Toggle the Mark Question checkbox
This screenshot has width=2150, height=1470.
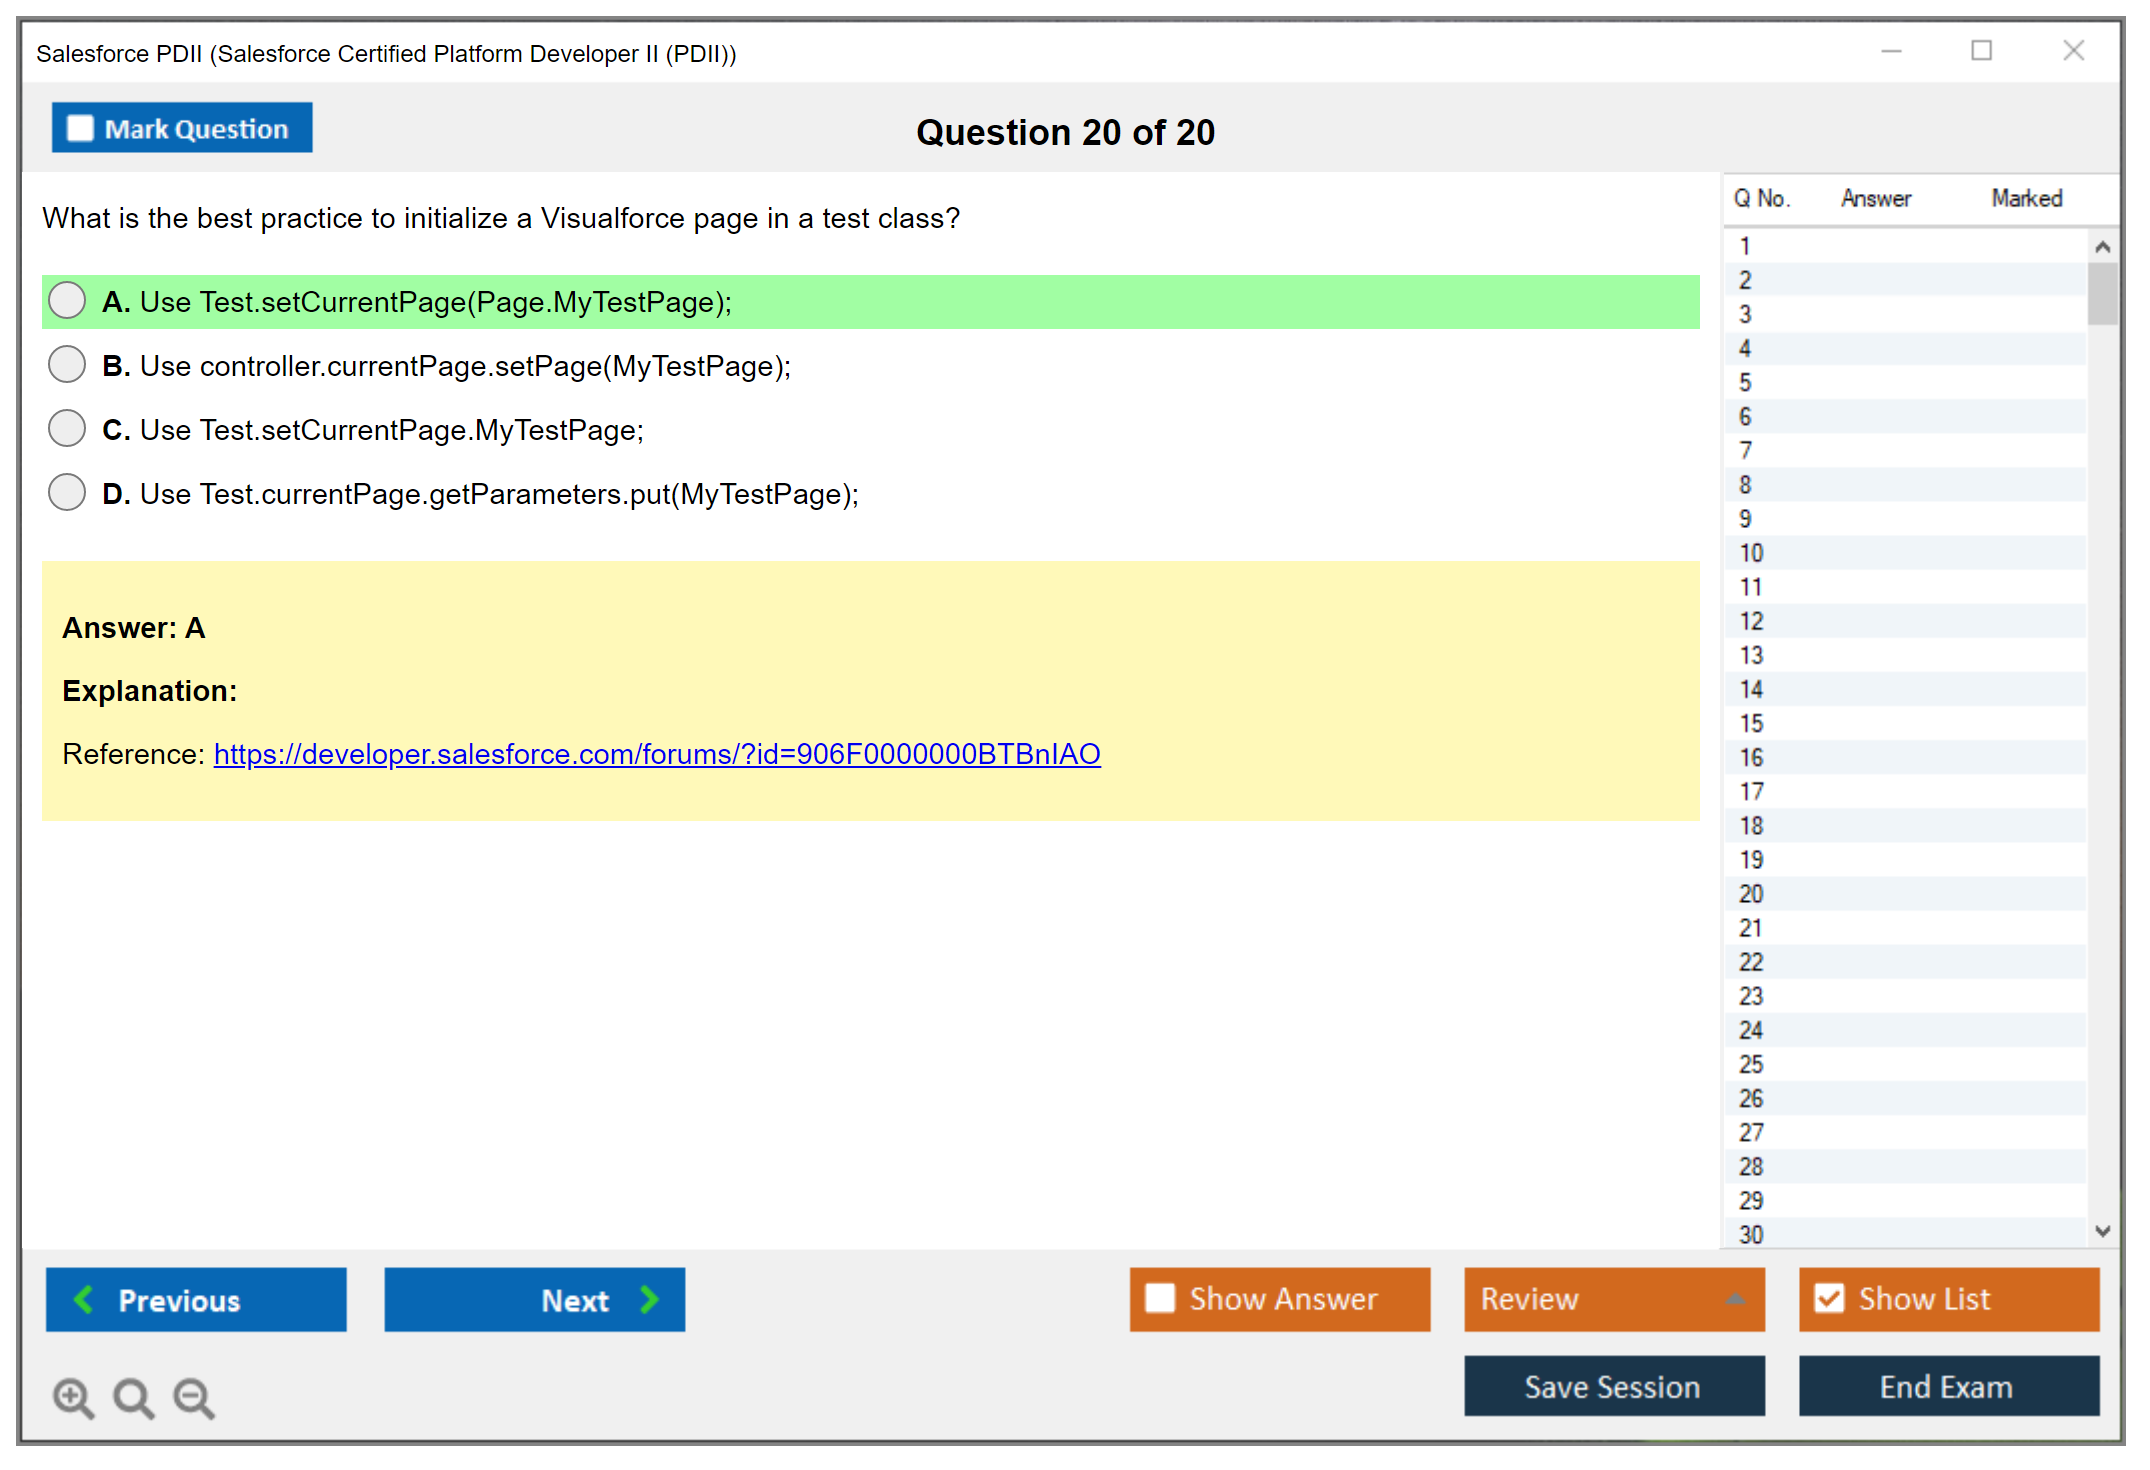click(80, 129)
